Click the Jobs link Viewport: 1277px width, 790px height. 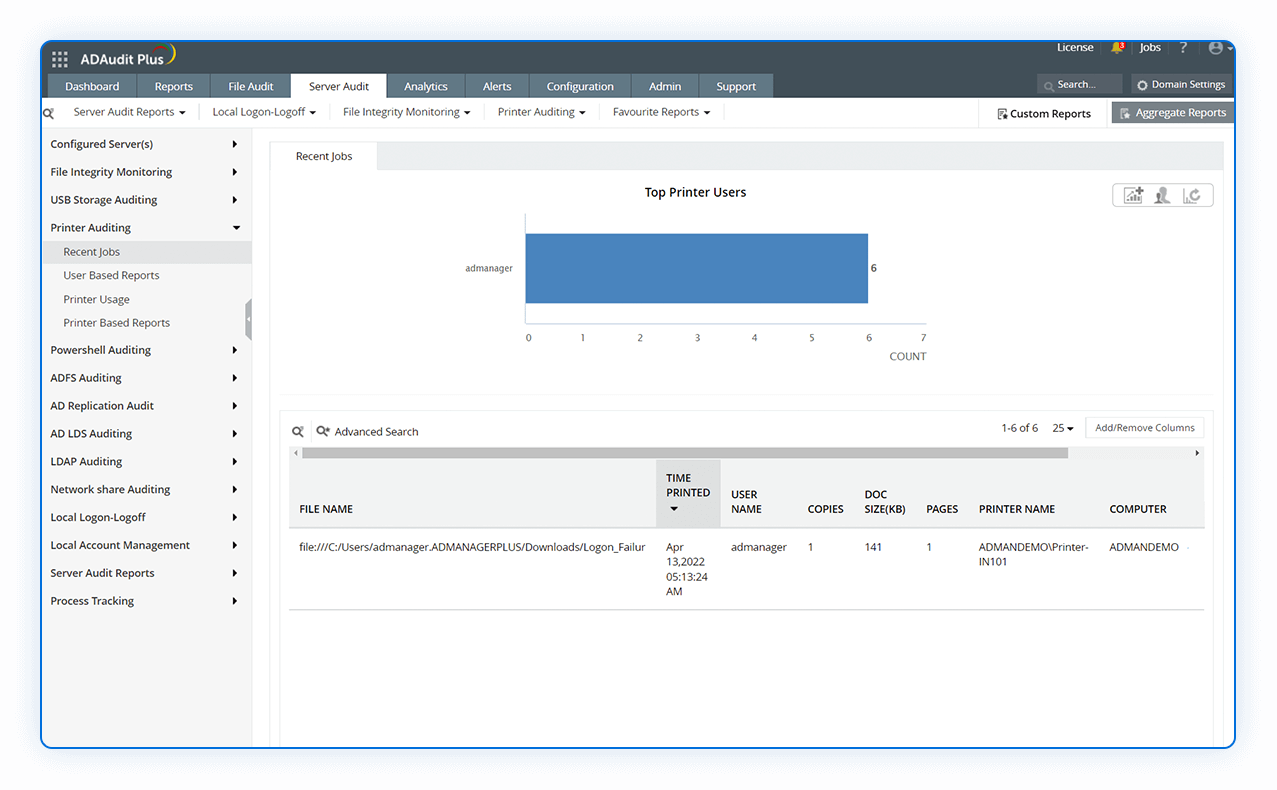[x=1150, y=48]
